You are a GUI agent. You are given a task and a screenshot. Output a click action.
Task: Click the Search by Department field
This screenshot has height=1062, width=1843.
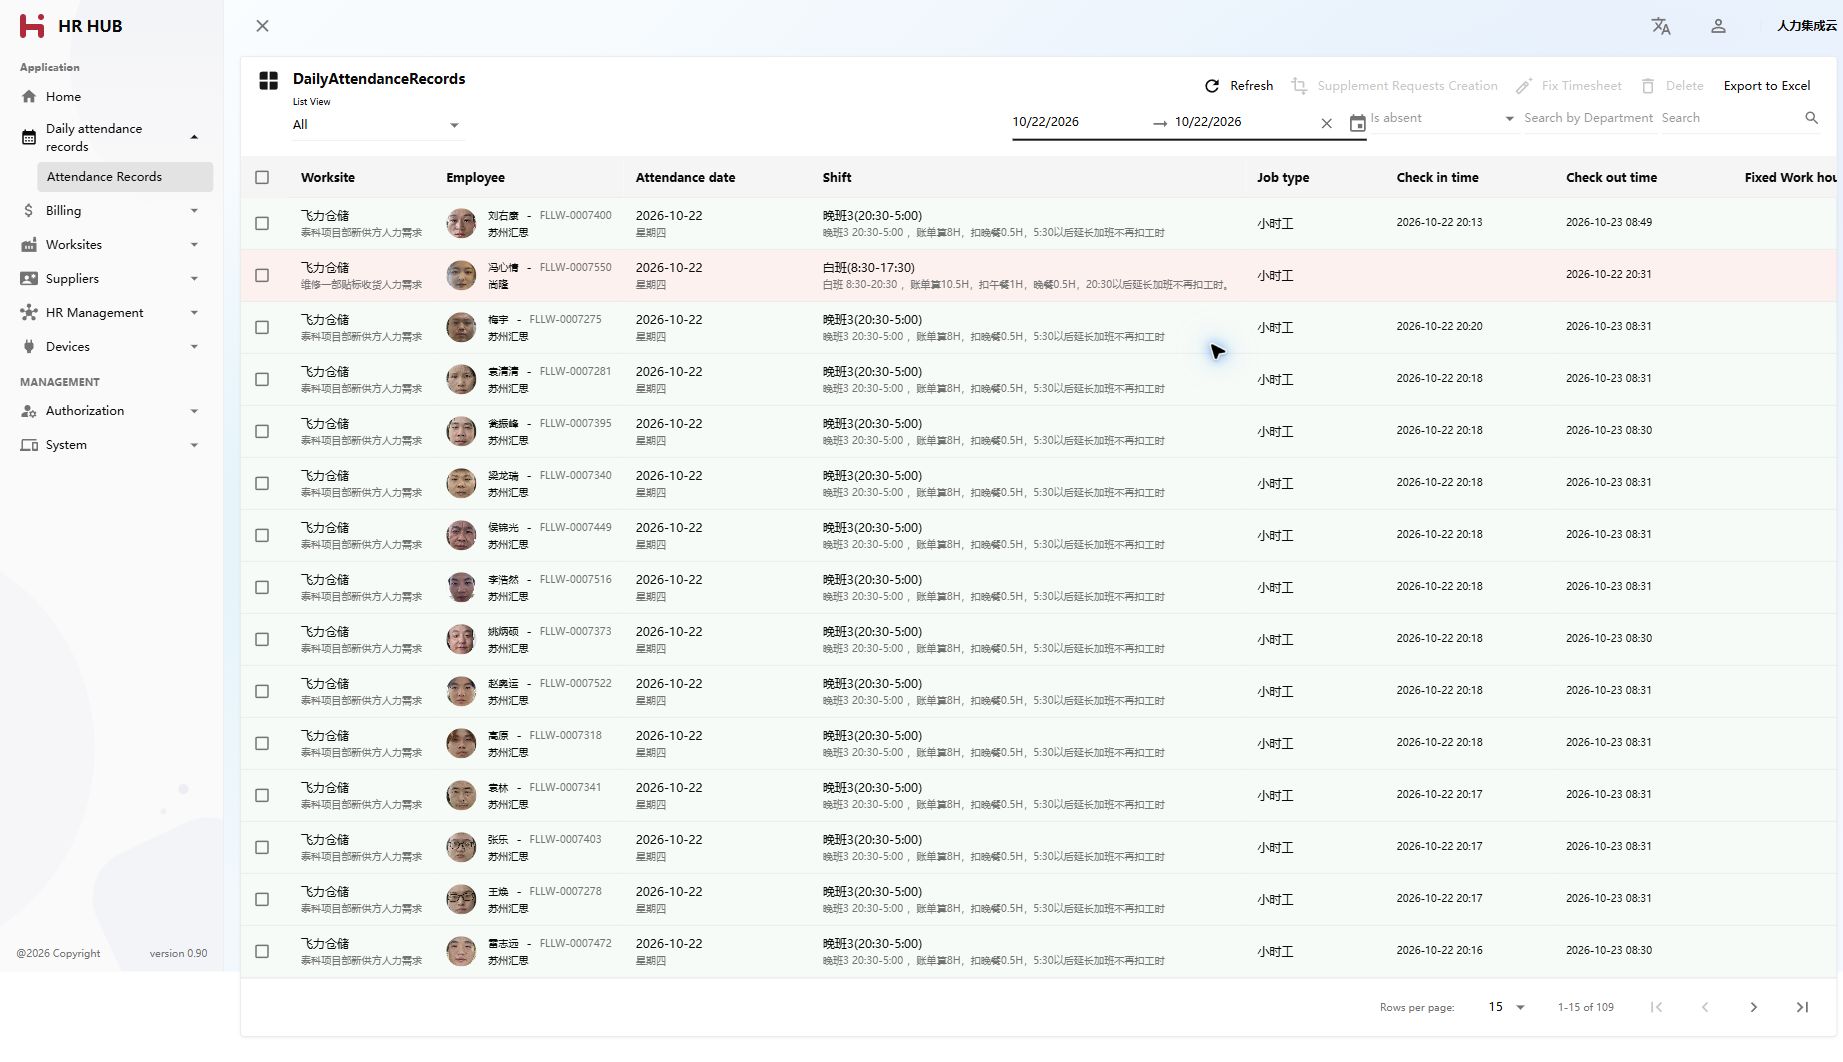(1588, 118)
